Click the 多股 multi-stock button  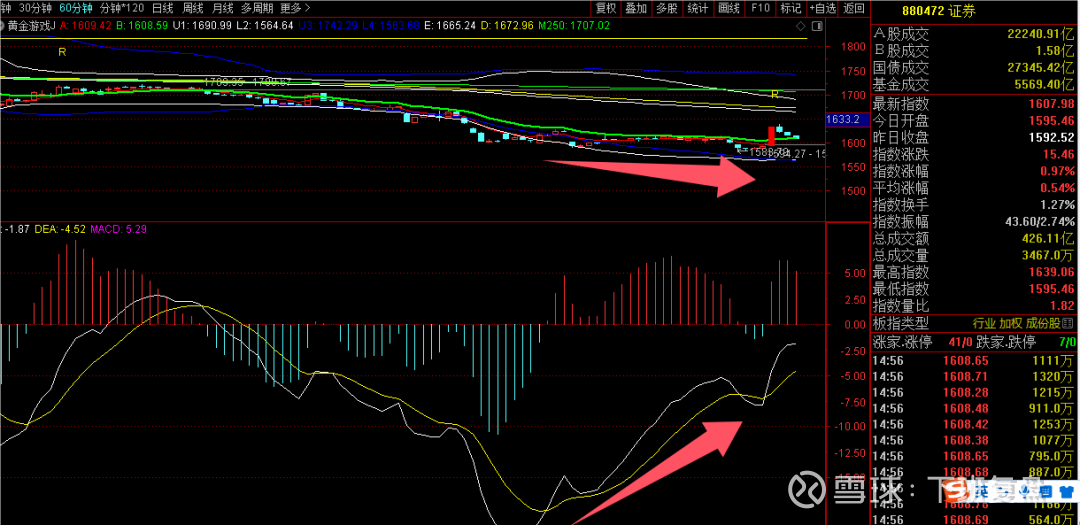pos(667,8)
